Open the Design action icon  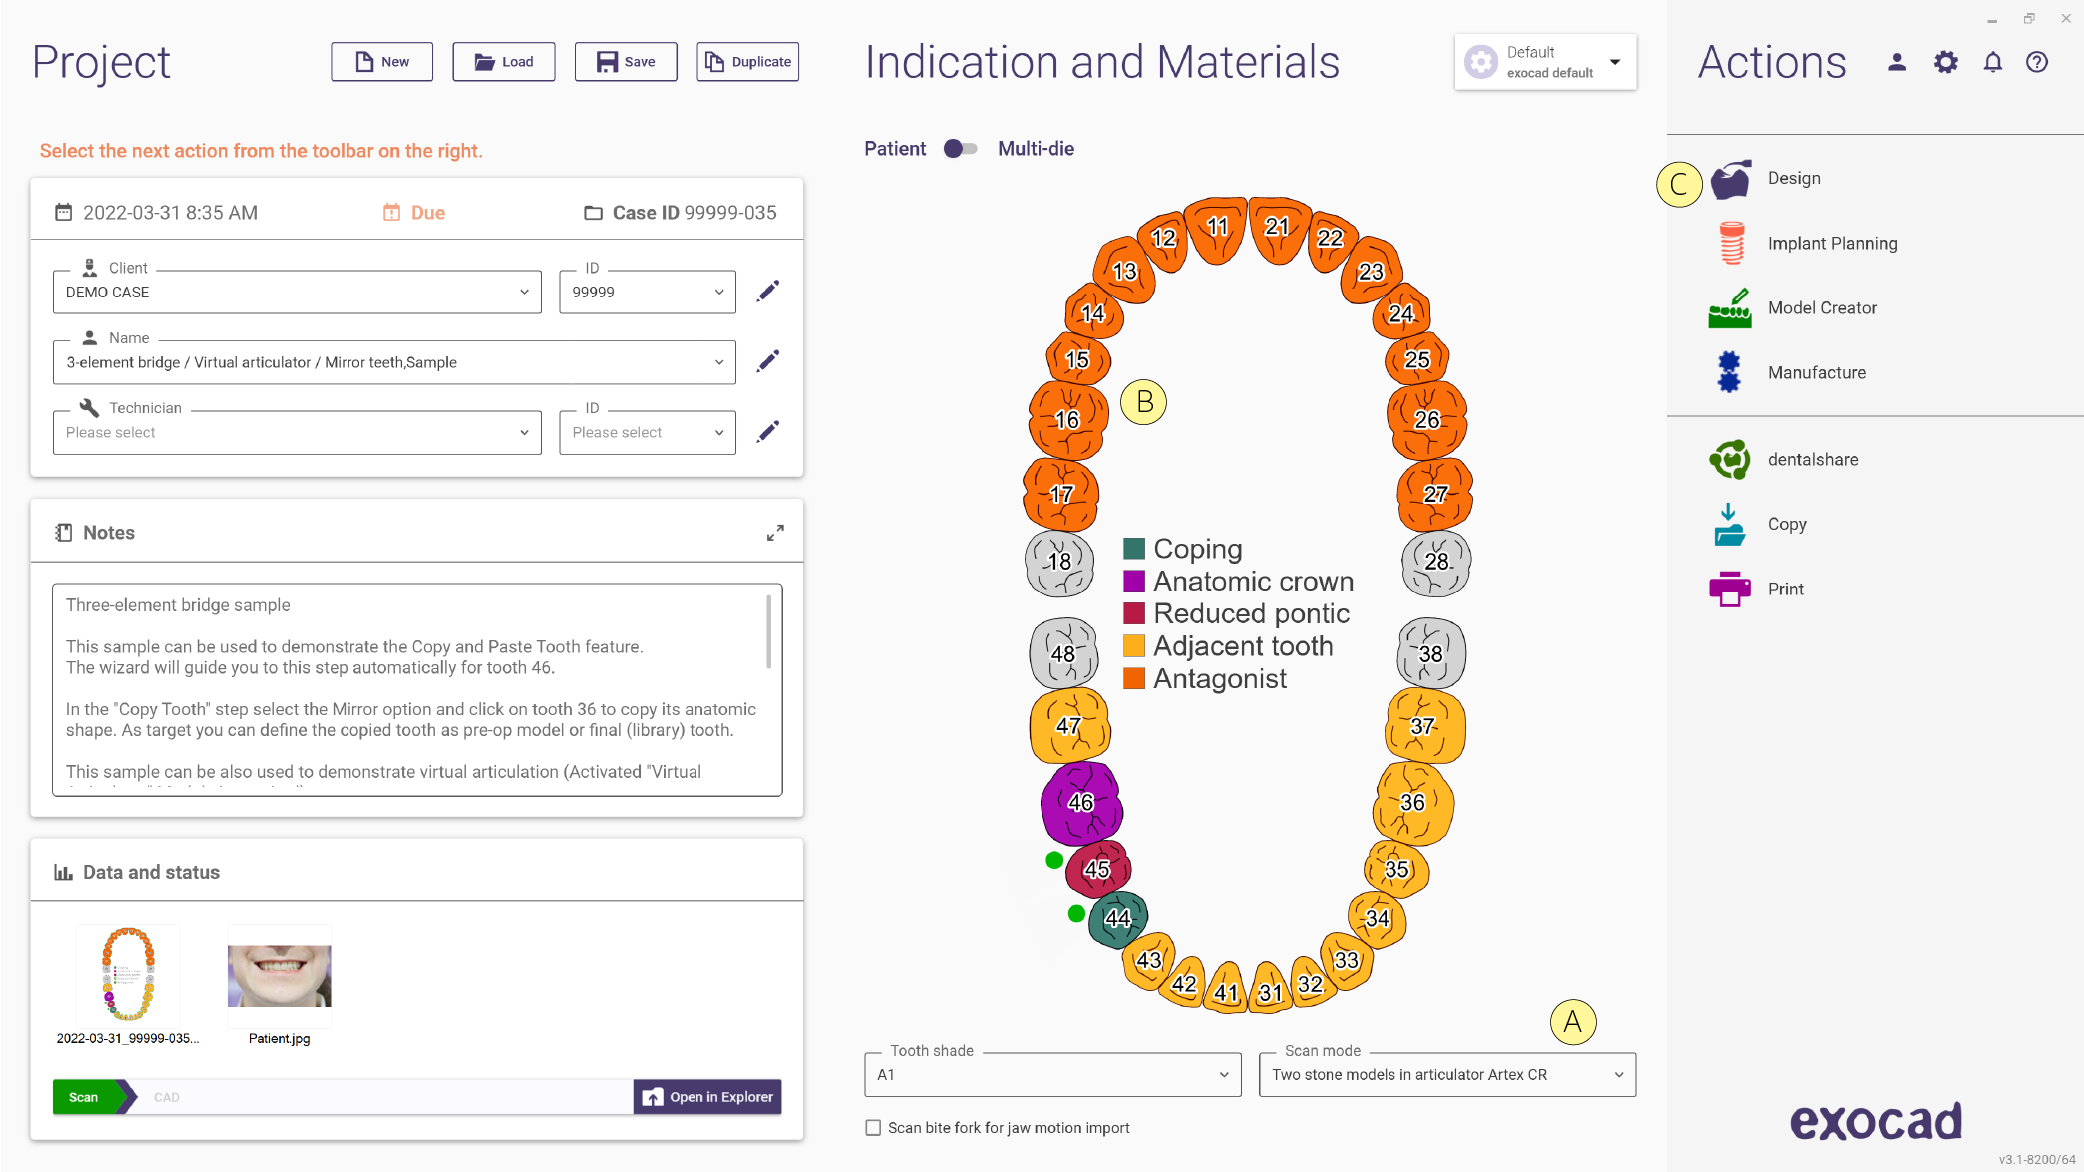point(1730,179)
